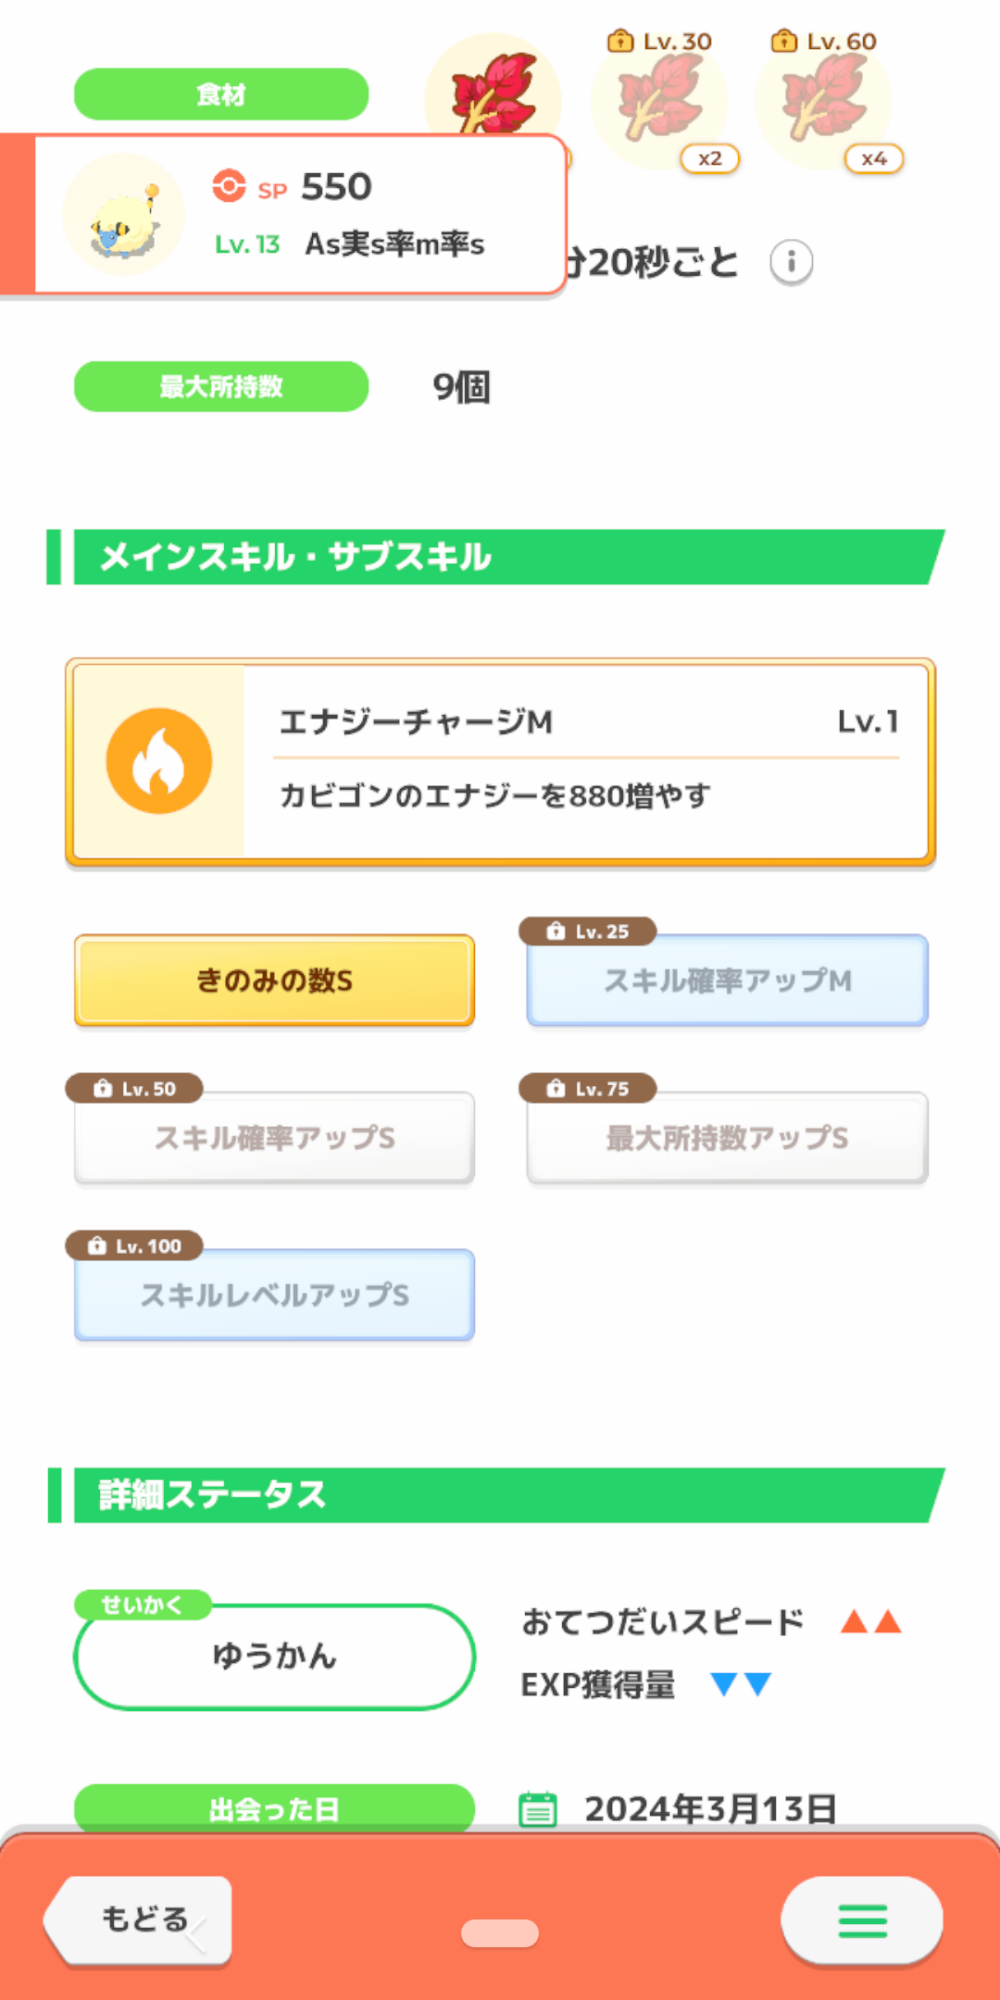1000x2000 pixels.
Task: Open the green hamburger menu button
Action: click(862, 1920)
